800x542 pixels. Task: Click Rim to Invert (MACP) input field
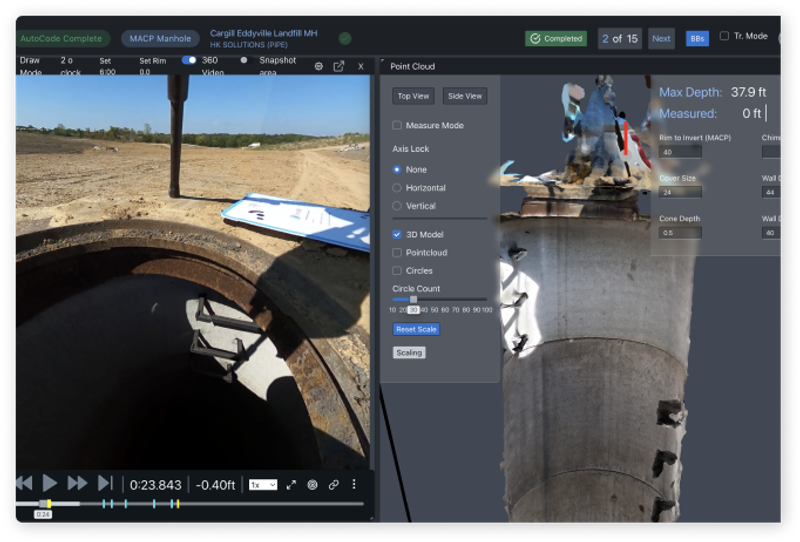click(x=680, y=152)
